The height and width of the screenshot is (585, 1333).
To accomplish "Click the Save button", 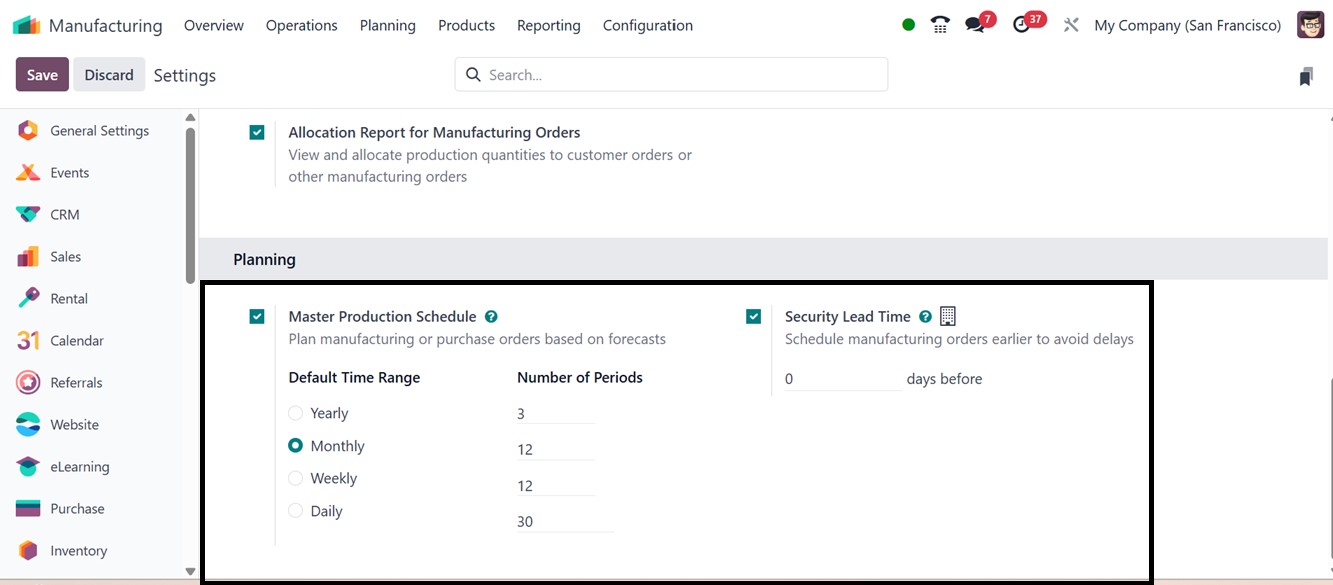I will 42,75.
